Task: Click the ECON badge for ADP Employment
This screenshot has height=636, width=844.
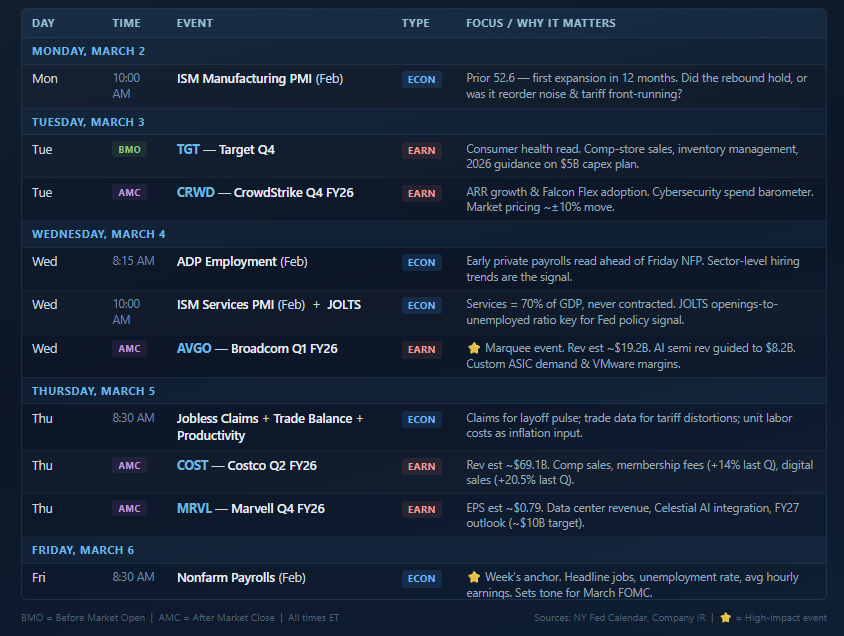Action: pos(421,263)
